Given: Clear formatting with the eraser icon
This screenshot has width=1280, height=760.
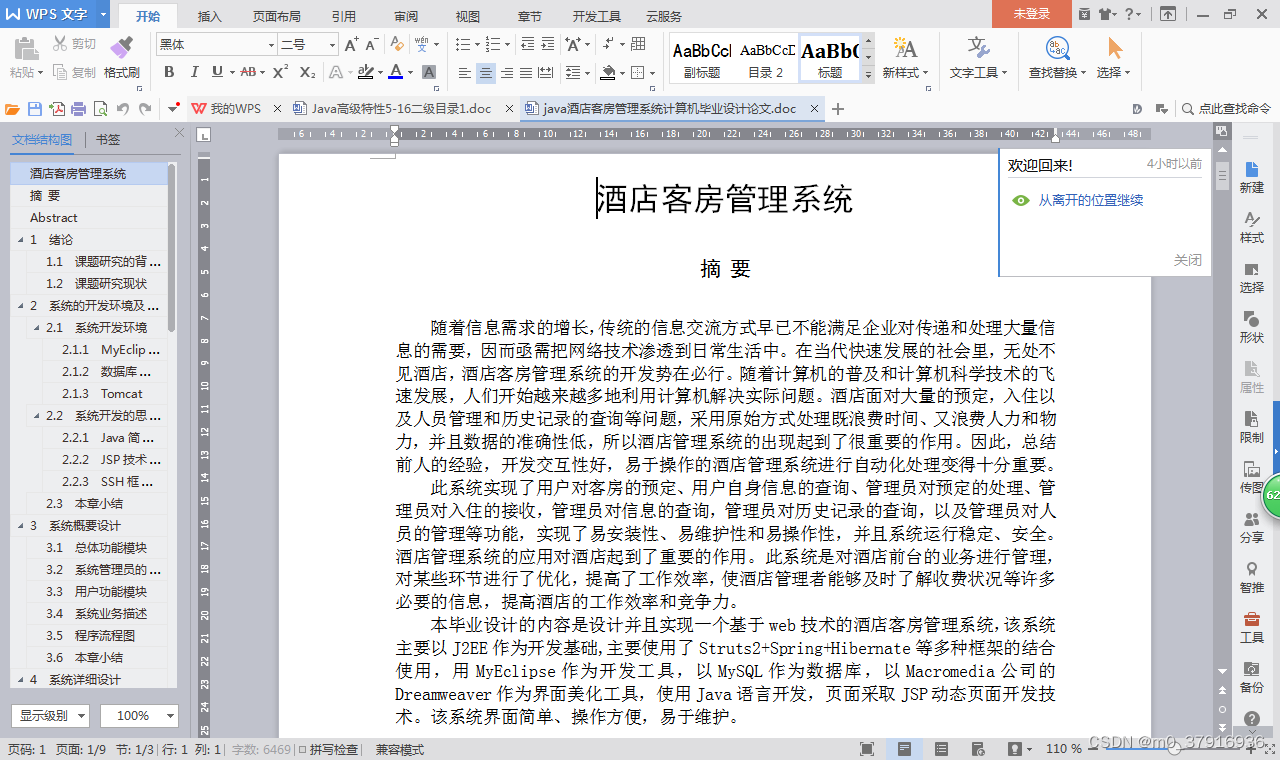Looking at the screenshot, I should pyautogui.click(x=397, y=45).
